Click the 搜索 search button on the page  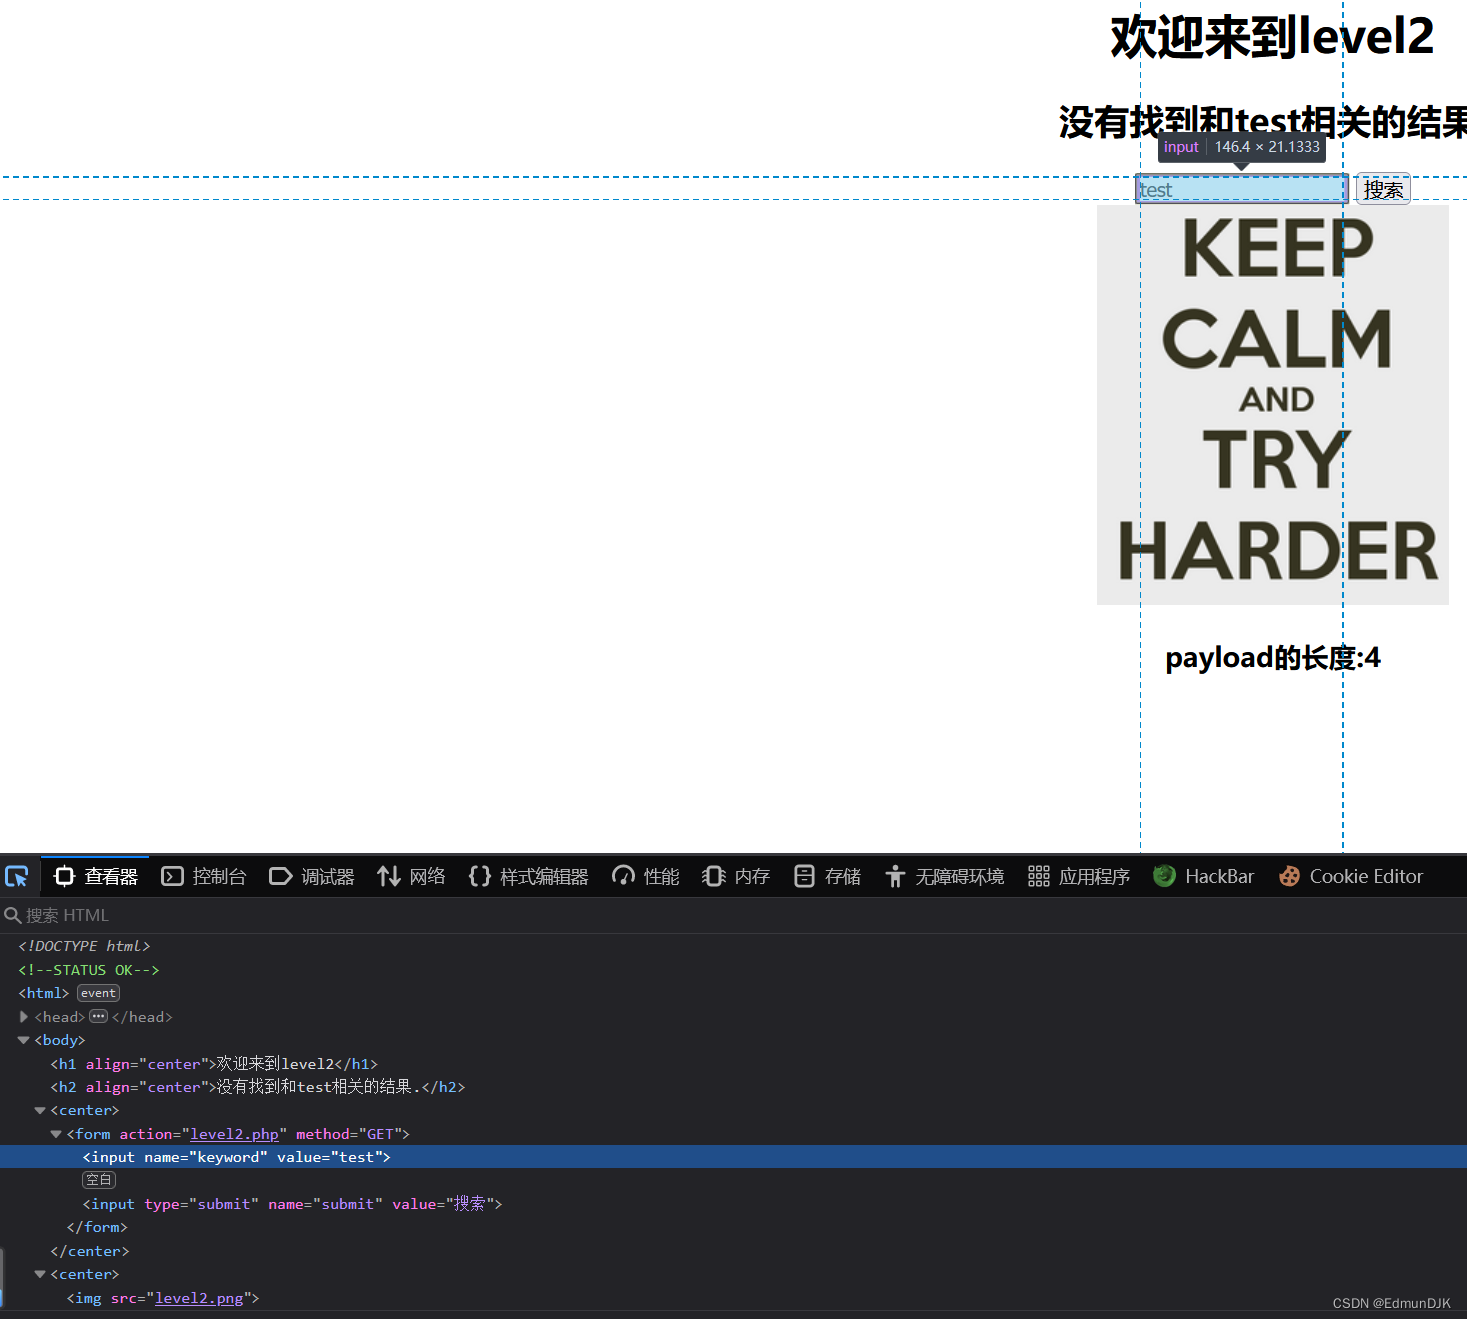point(1383,188)
